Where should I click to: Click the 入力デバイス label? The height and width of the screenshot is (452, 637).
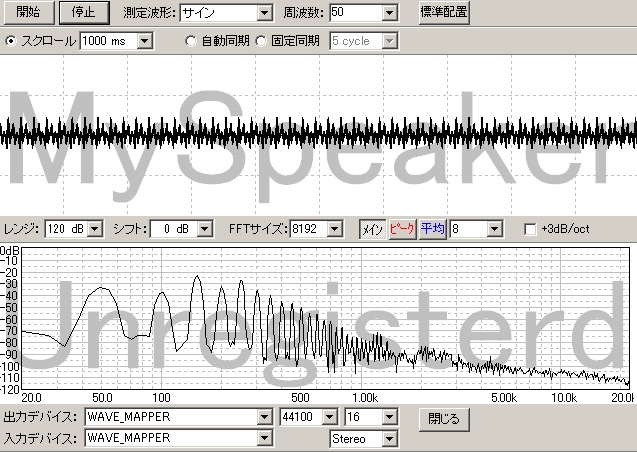click(x=40, y=439)
